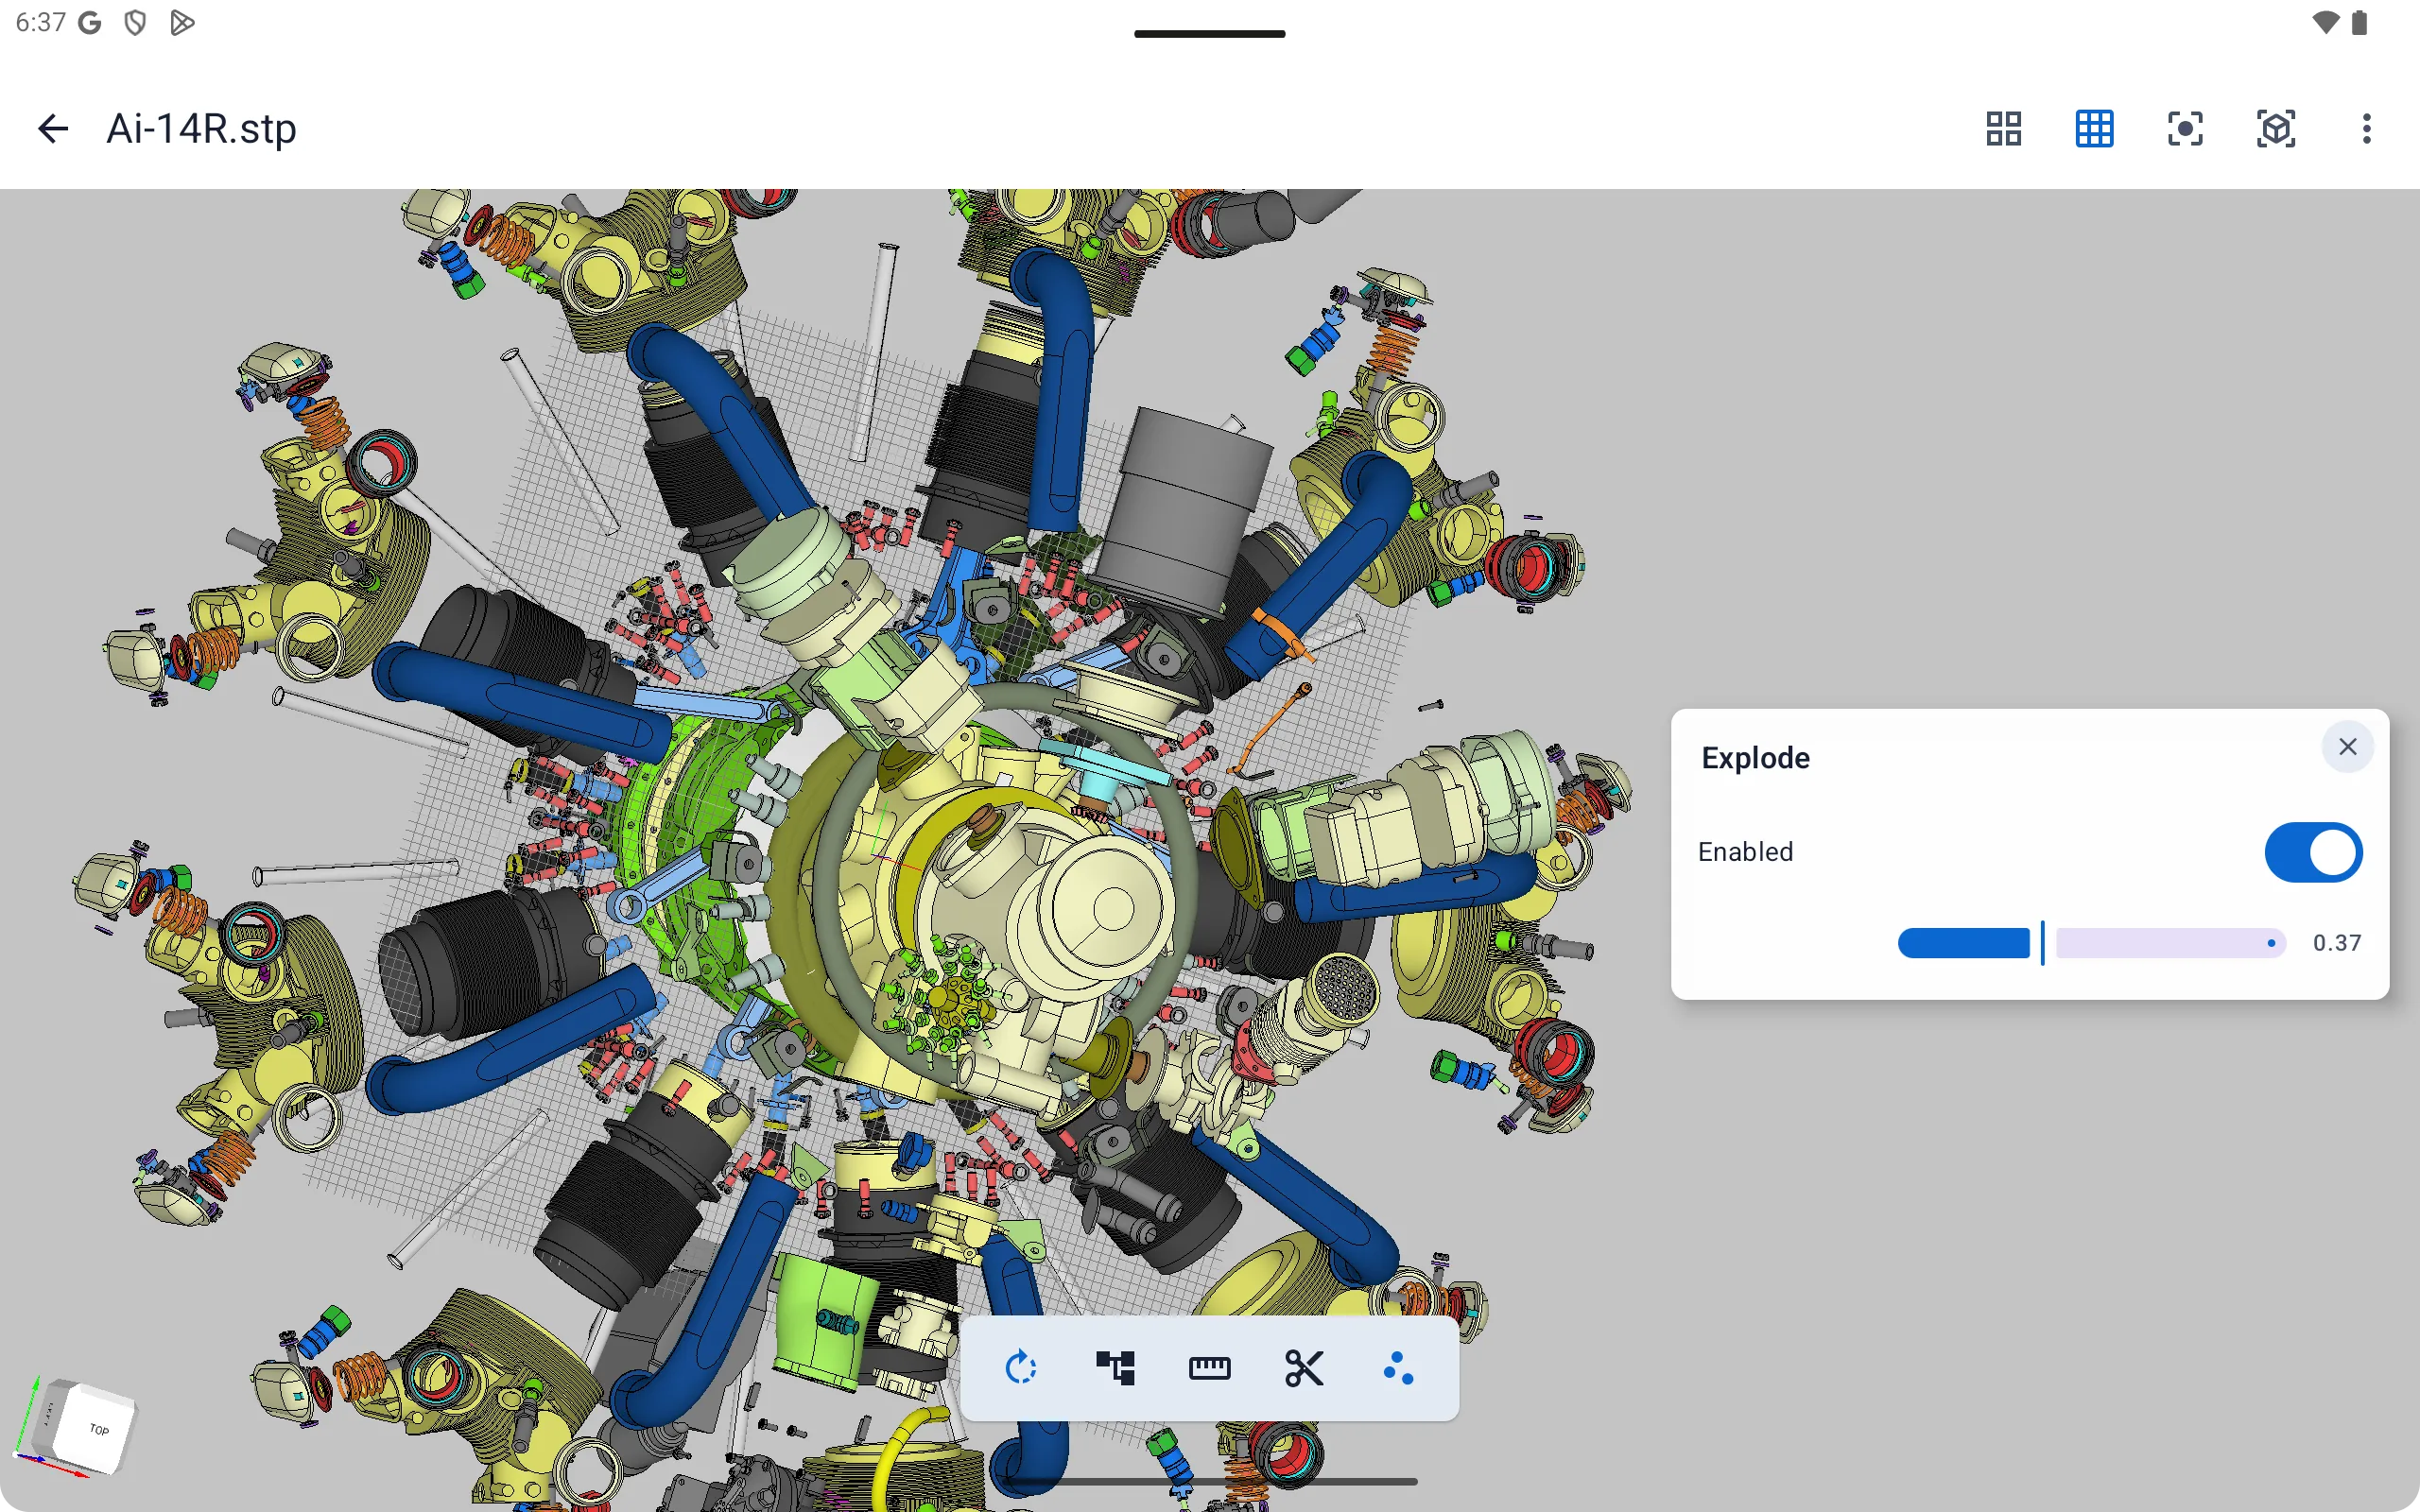Viewport: 2420px width, 1512px height.
Task: Tap the Play Store status bar icon
Action: (x=181, y=23)
